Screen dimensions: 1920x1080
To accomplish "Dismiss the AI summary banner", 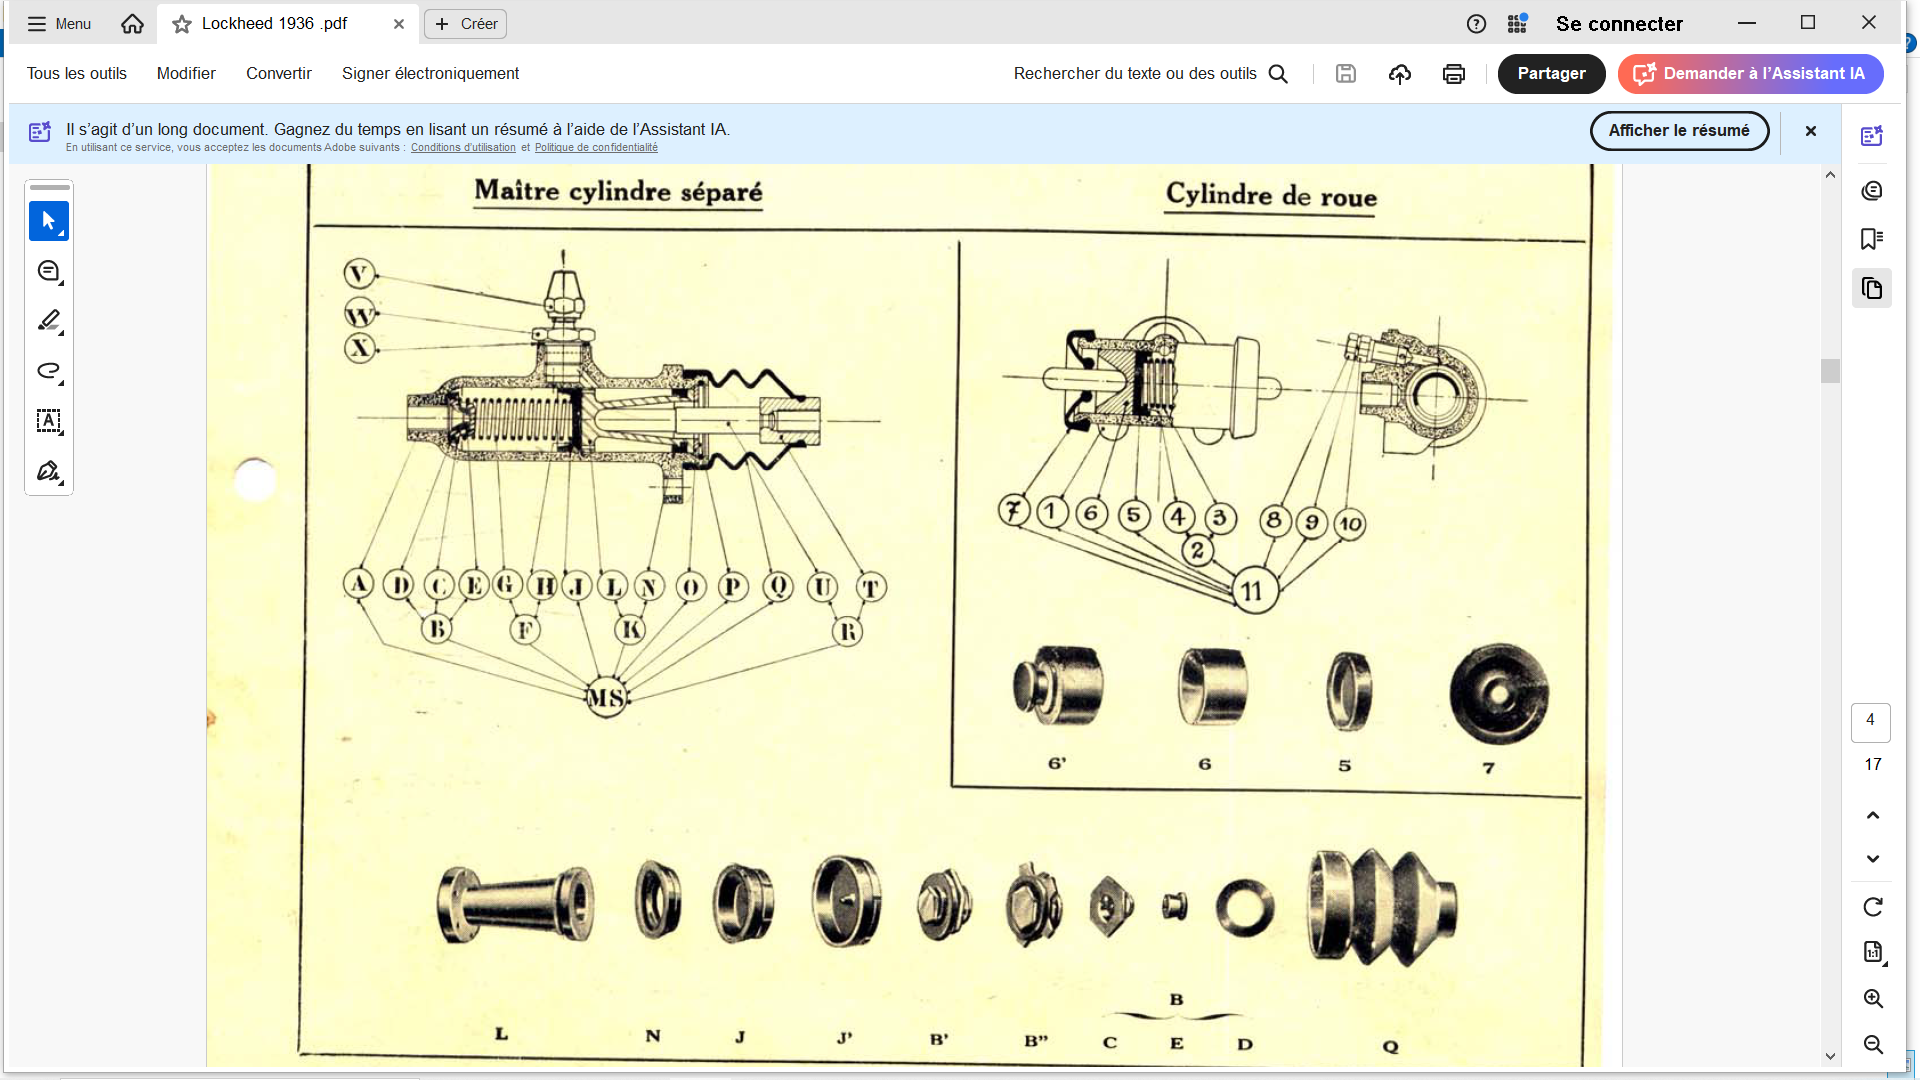I will coord(1810,131).
